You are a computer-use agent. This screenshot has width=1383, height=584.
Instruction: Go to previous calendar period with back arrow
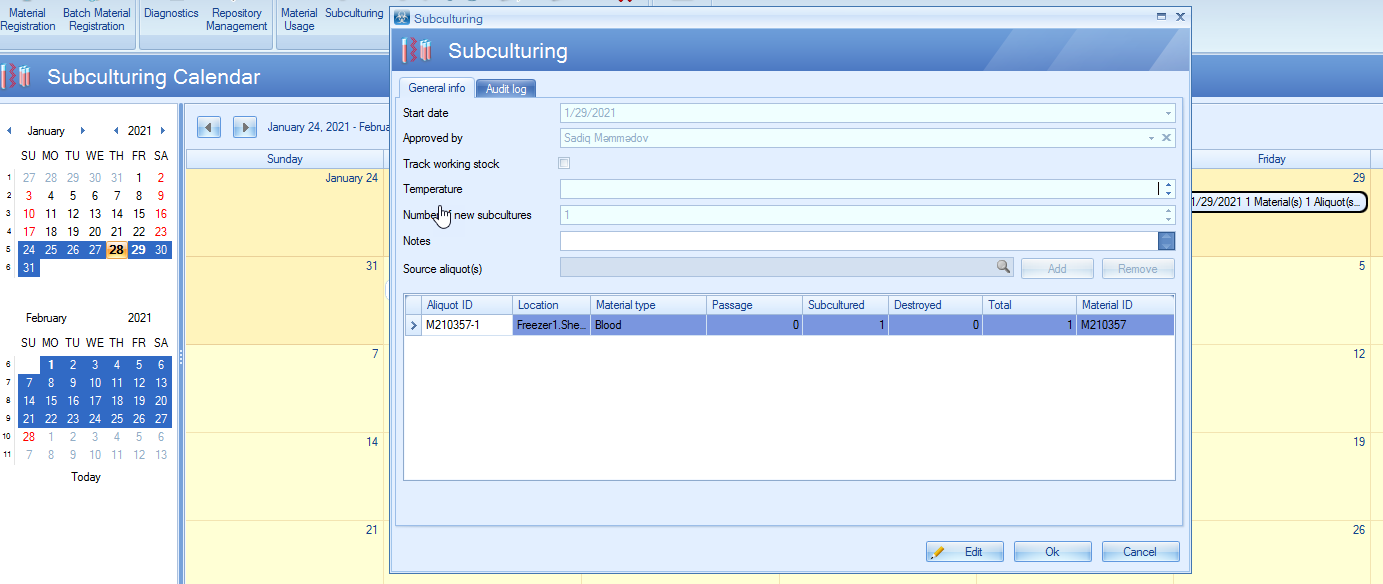coord(209,127)
